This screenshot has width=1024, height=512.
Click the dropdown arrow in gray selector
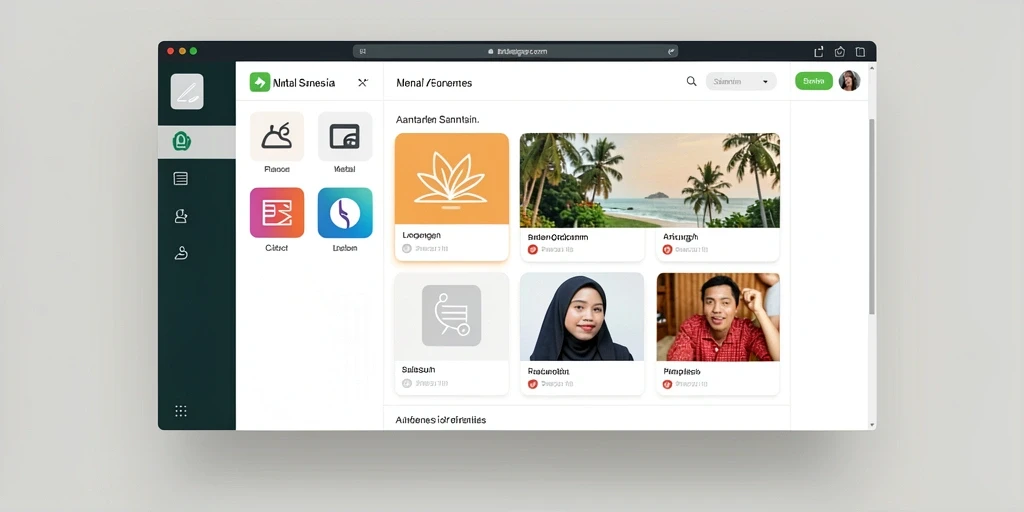pyautogui.click(x=765, y=82)
